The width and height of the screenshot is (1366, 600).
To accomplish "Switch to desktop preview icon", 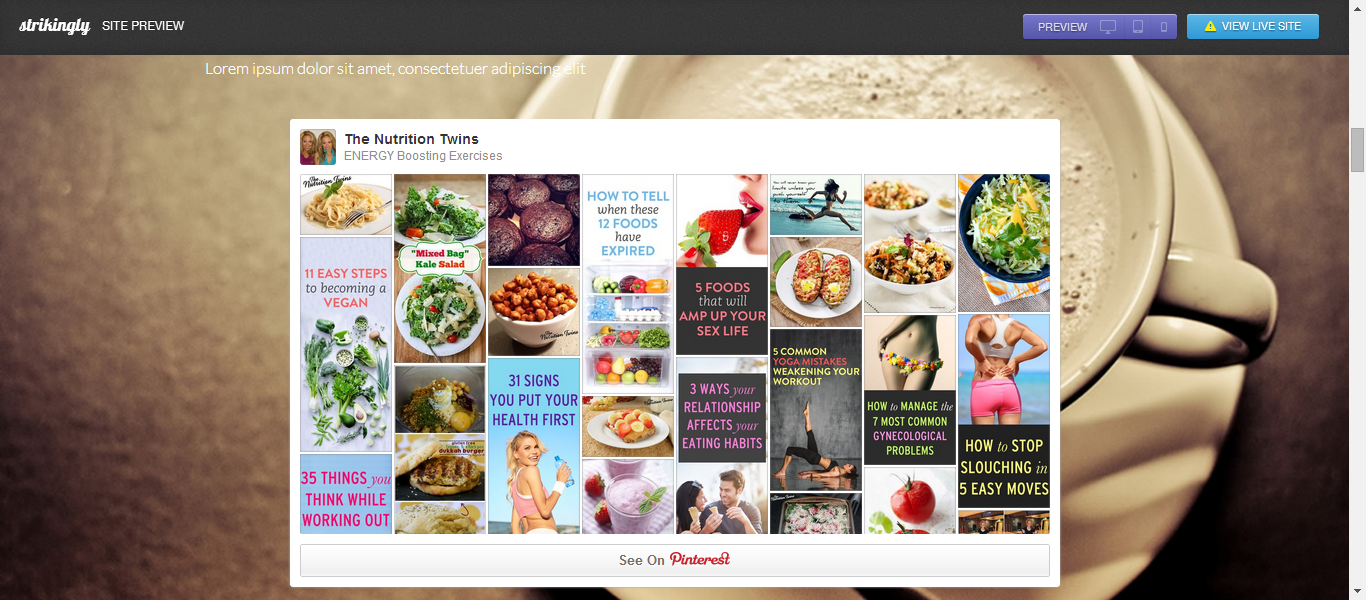I will coord(1108,27).
